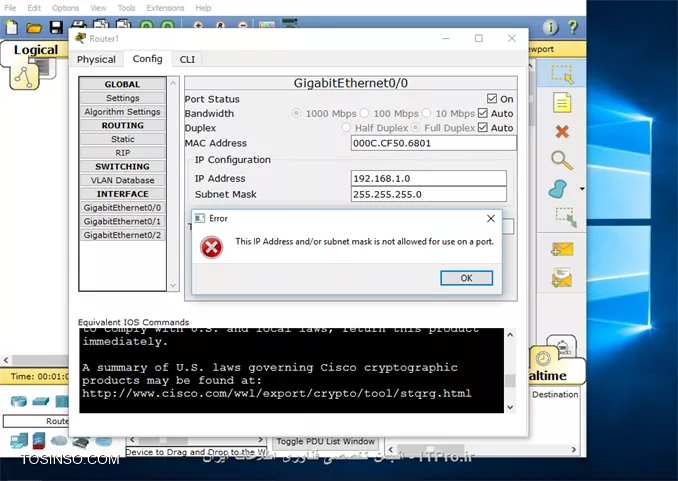Toggle Port Status On checkbox

click(x=492, y=99)
